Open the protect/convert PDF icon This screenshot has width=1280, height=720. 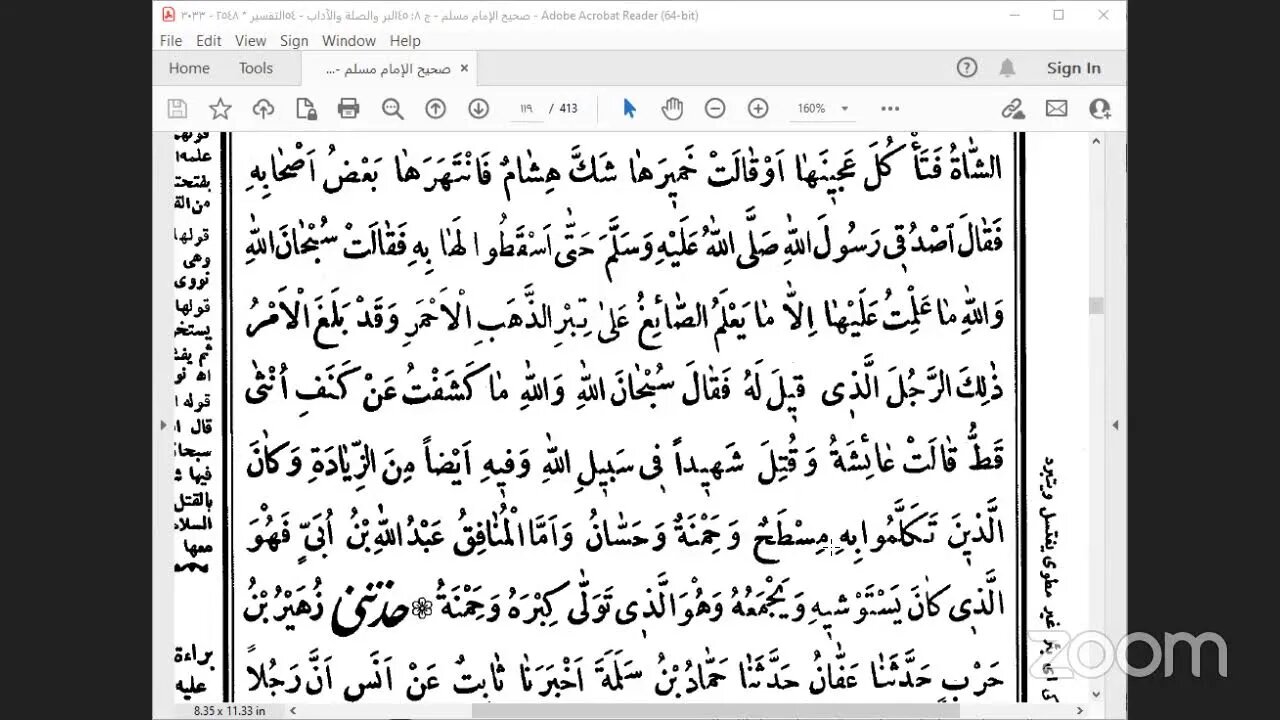[x=306, y=109]
